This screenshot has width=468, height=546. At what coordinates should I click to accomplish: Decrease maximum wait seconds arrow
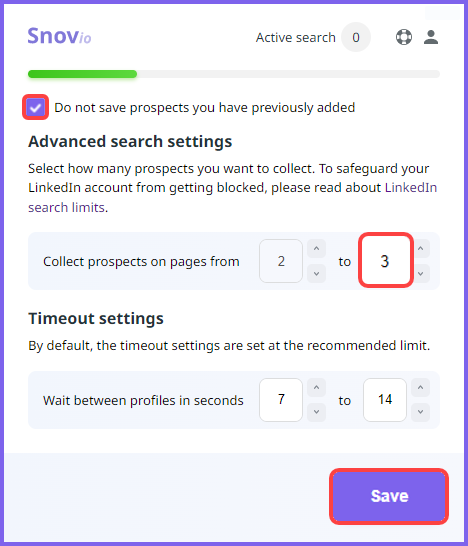420,412
